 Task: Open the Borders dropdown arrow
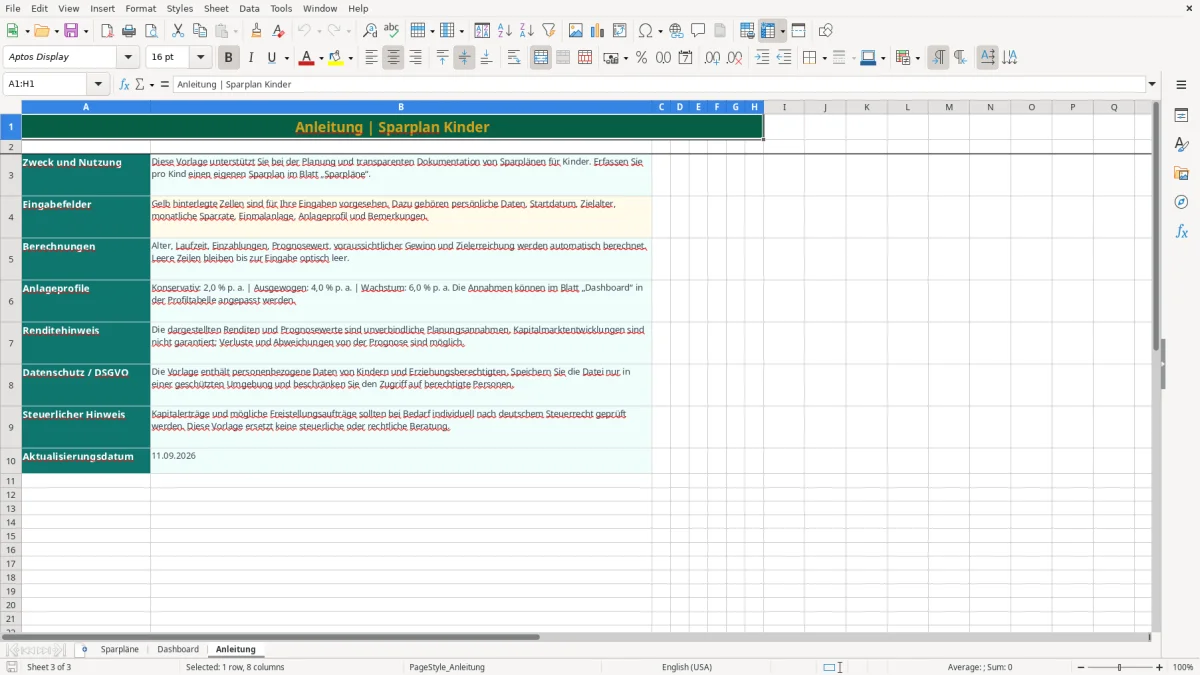click(824, 58)
